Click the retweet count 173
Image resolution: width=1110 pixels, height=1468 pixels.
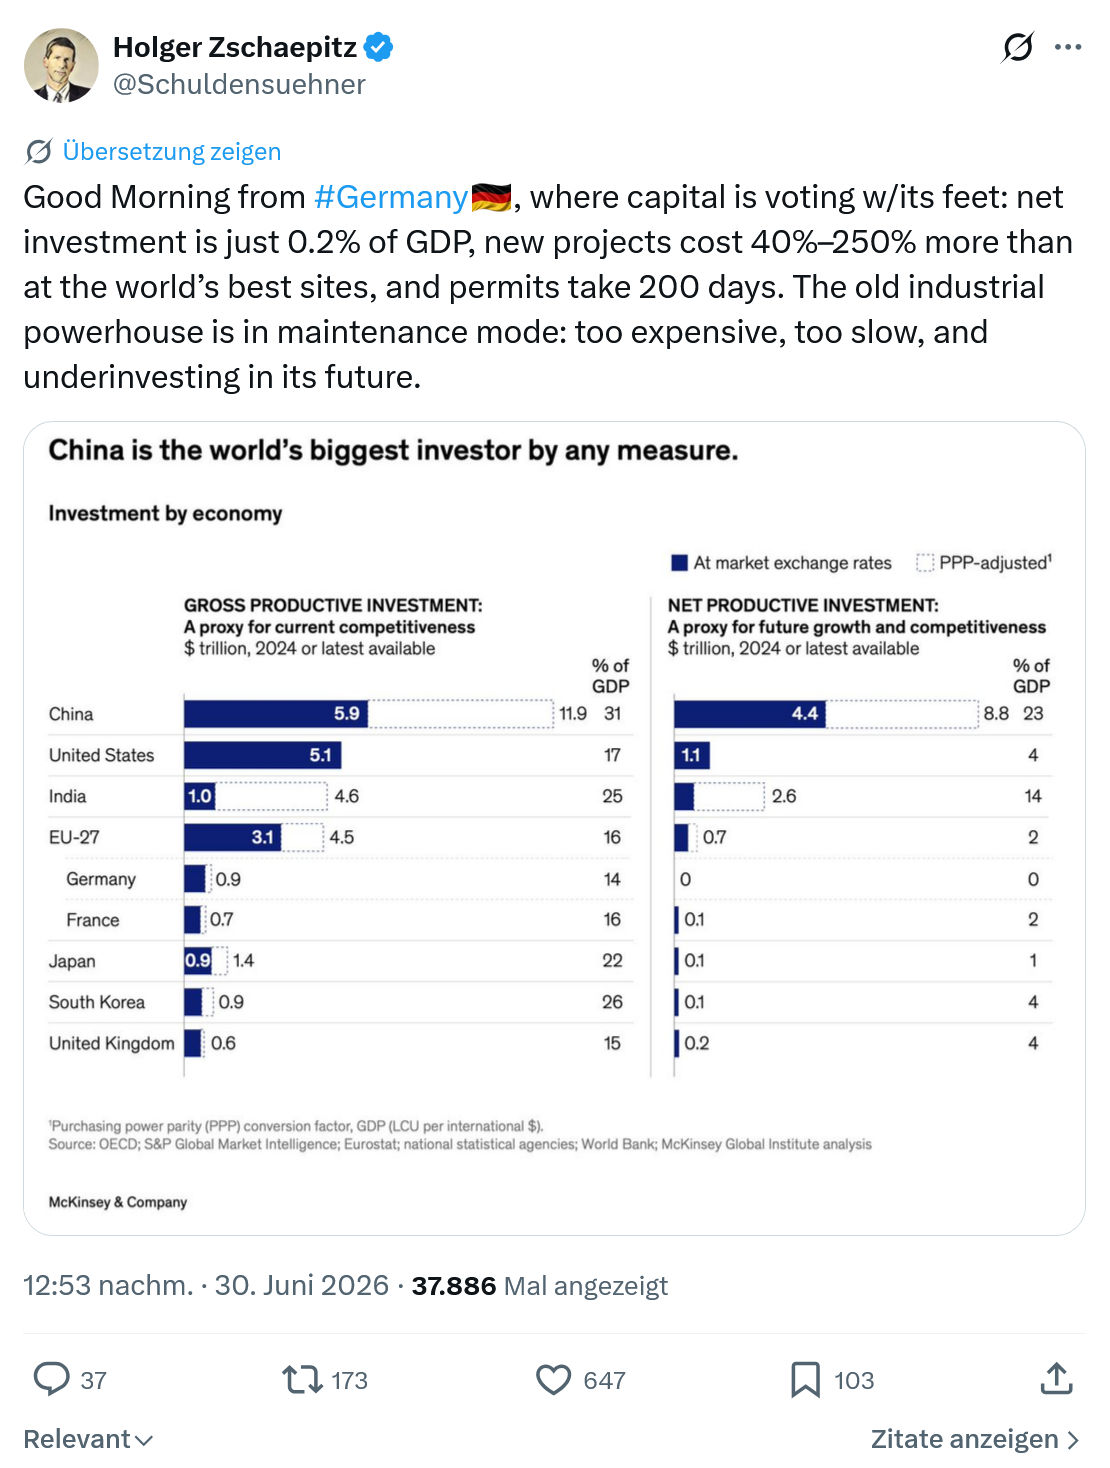pos(350,1381)
